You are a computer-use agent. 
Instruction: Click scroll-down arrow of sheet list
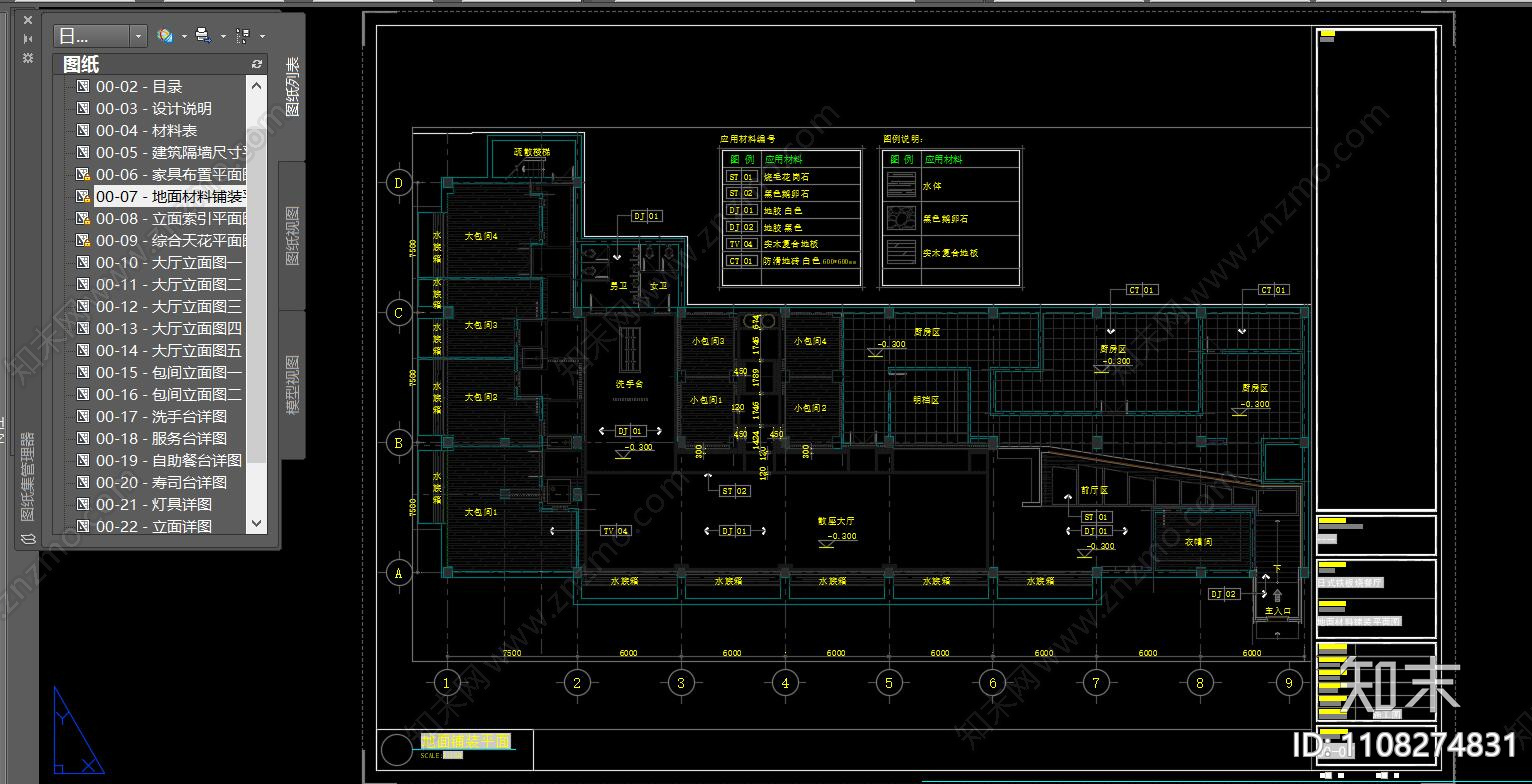[x=256, y=523]
